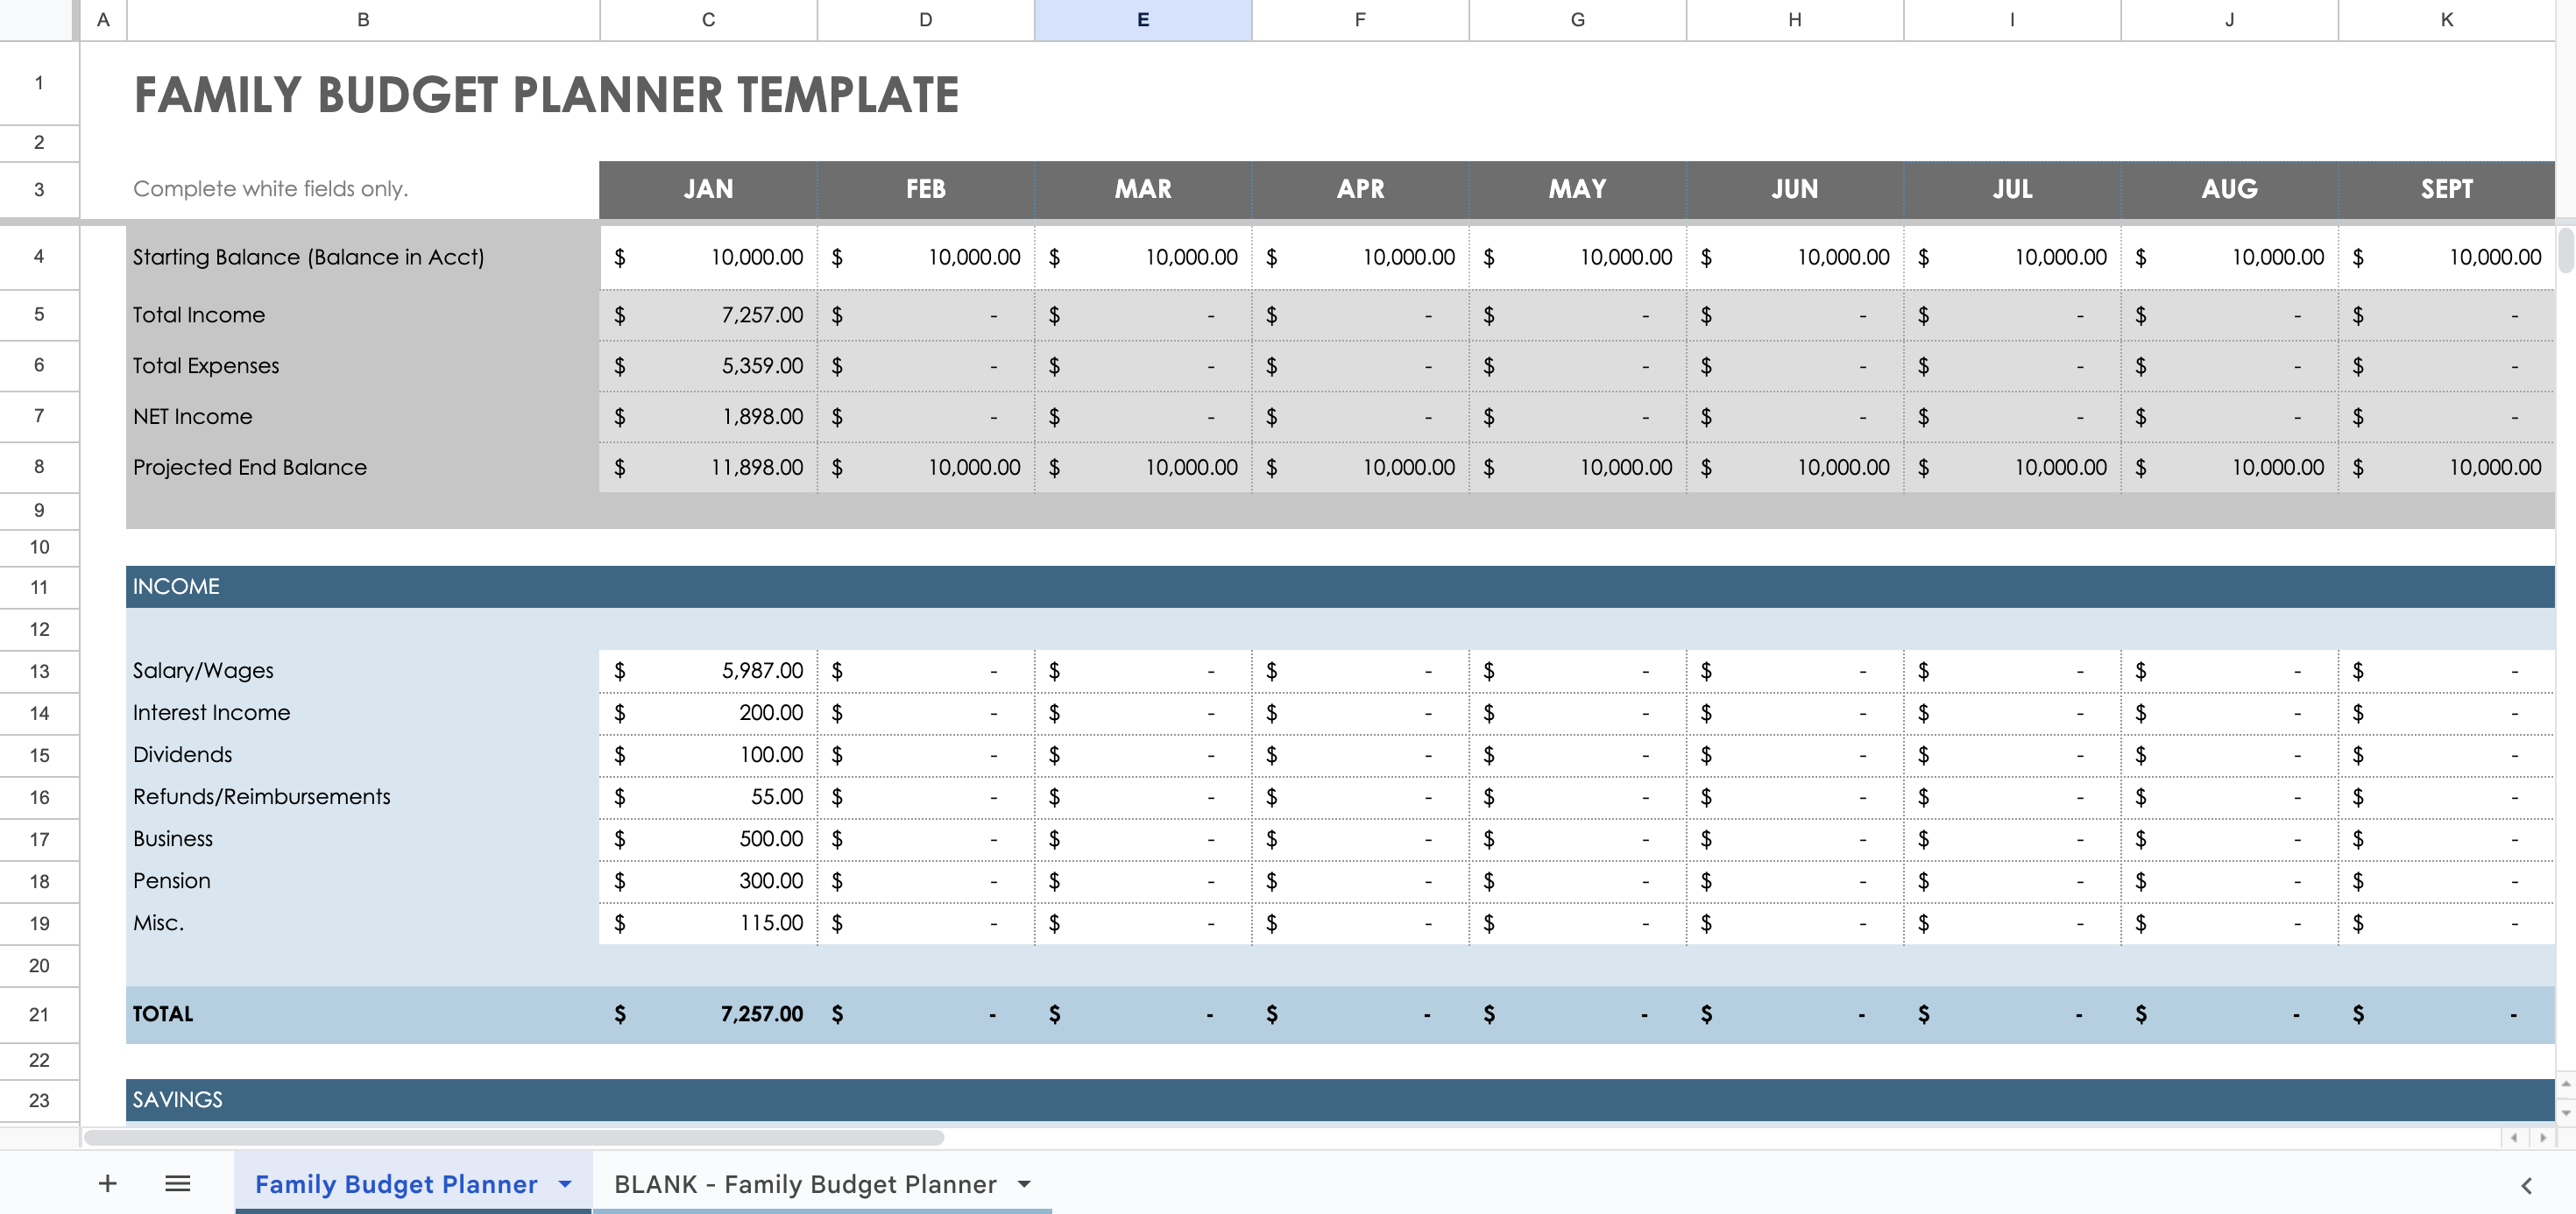The height and width of the screenshot is (1214, 2576).
Task: Click the scroll down arrow button
Action: tap(2566, 1112)
